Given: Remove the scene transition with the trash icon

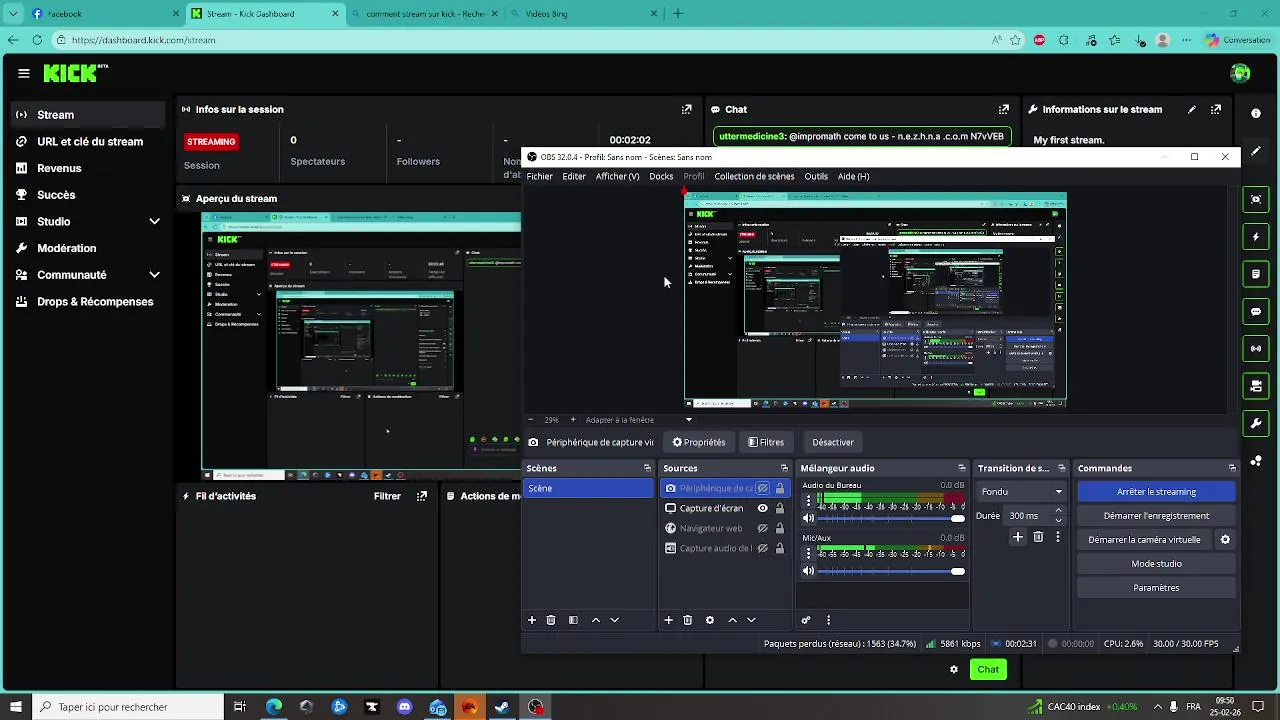Looking at the screenshot, I should click(x=1038, y=537).
